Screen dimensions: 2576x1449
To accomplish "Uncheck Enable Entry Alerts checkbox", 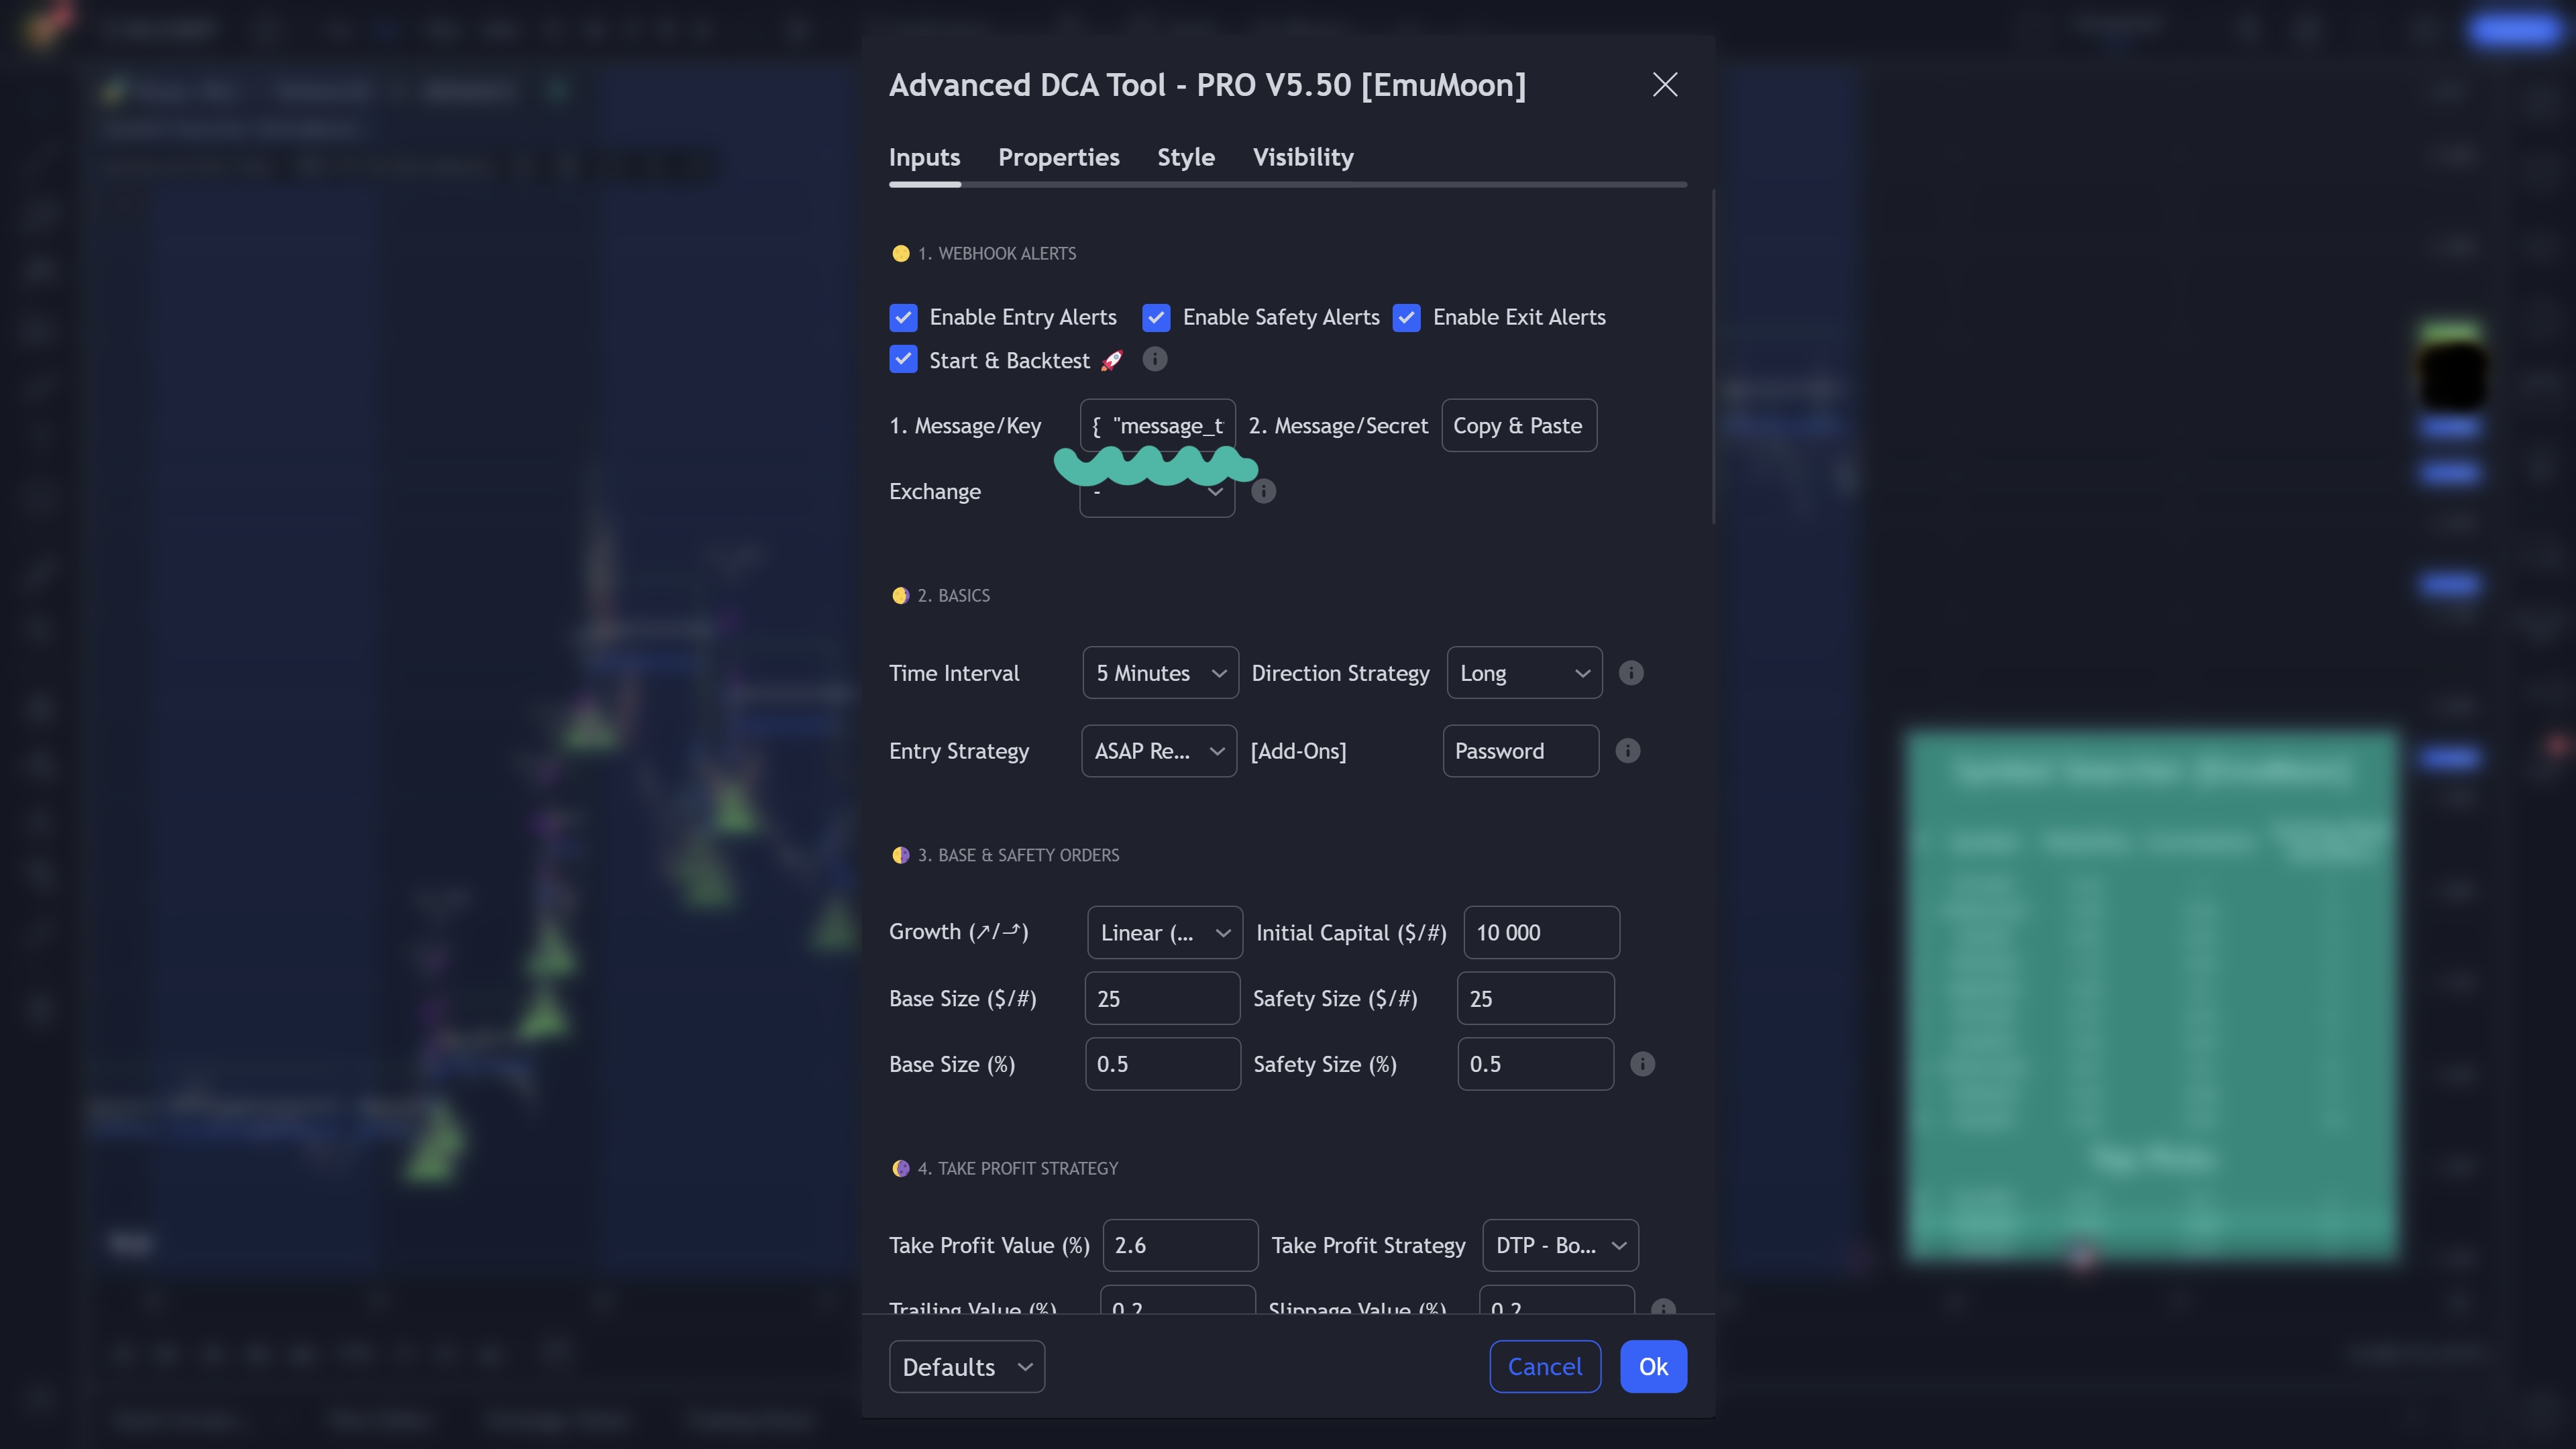I will pos(903,317).
